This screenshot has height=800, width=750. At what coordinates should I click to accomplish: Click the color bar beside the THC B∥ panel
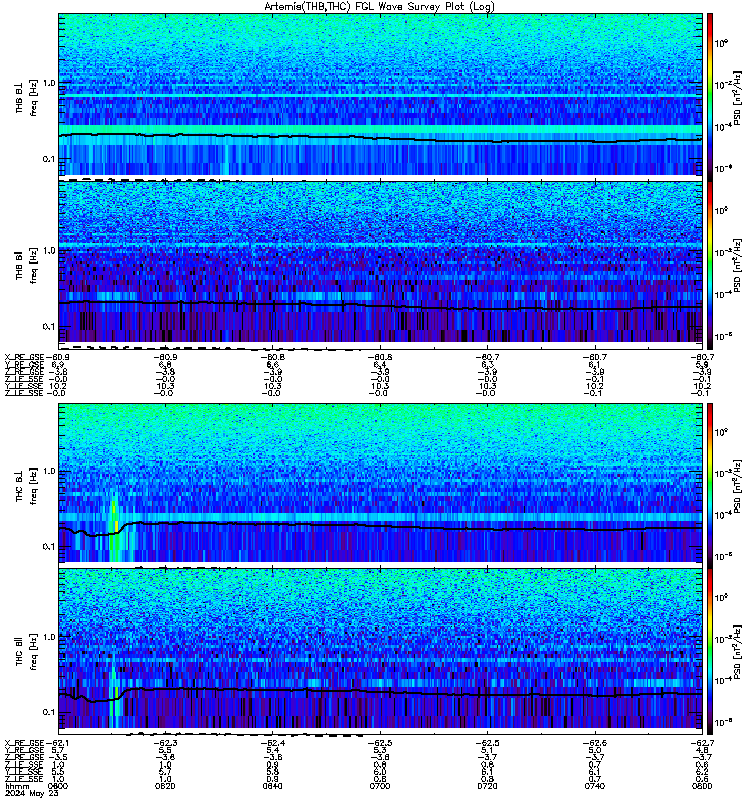tap(710, 651)
